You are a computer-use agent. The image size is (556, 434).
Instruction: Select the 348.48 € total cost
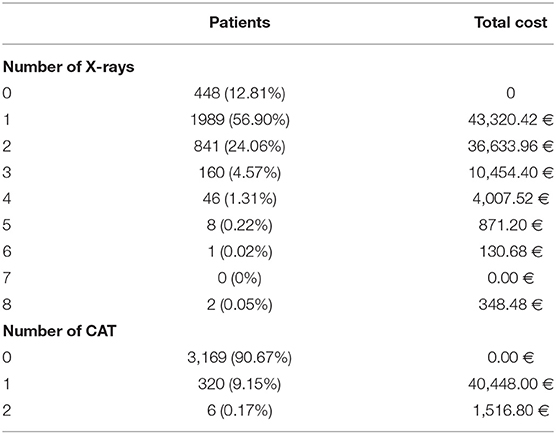pyautogui.click(x=511, y=304)
